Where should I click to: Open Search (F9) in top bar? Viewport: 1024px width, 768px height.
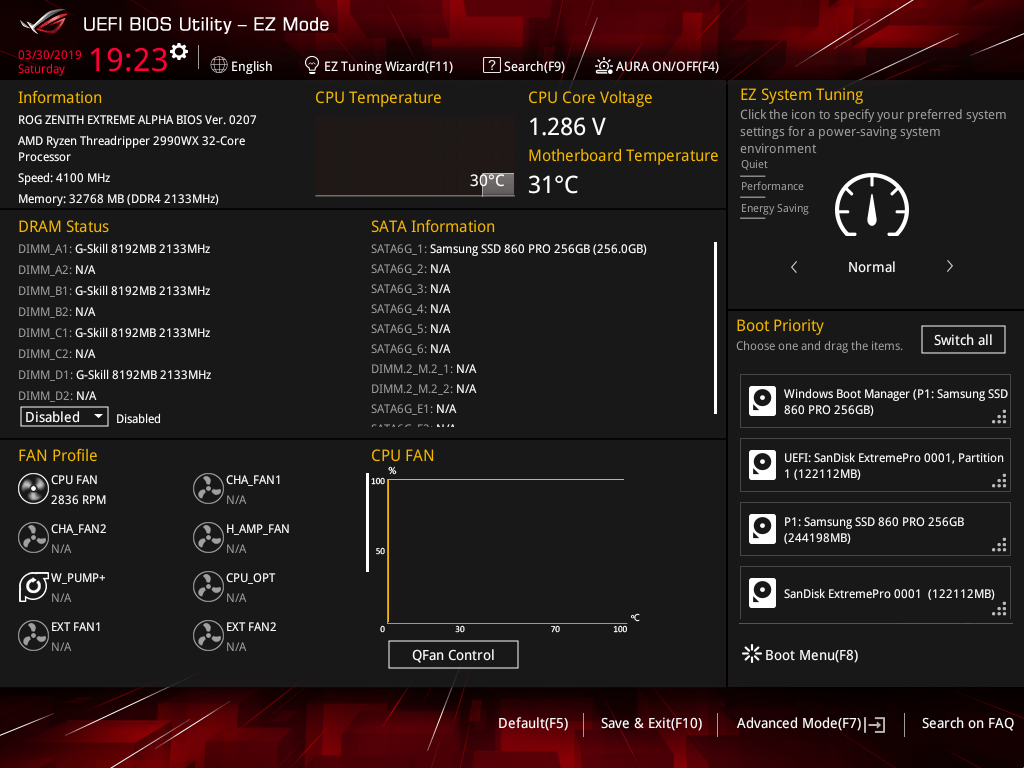[x=523, y=66]
